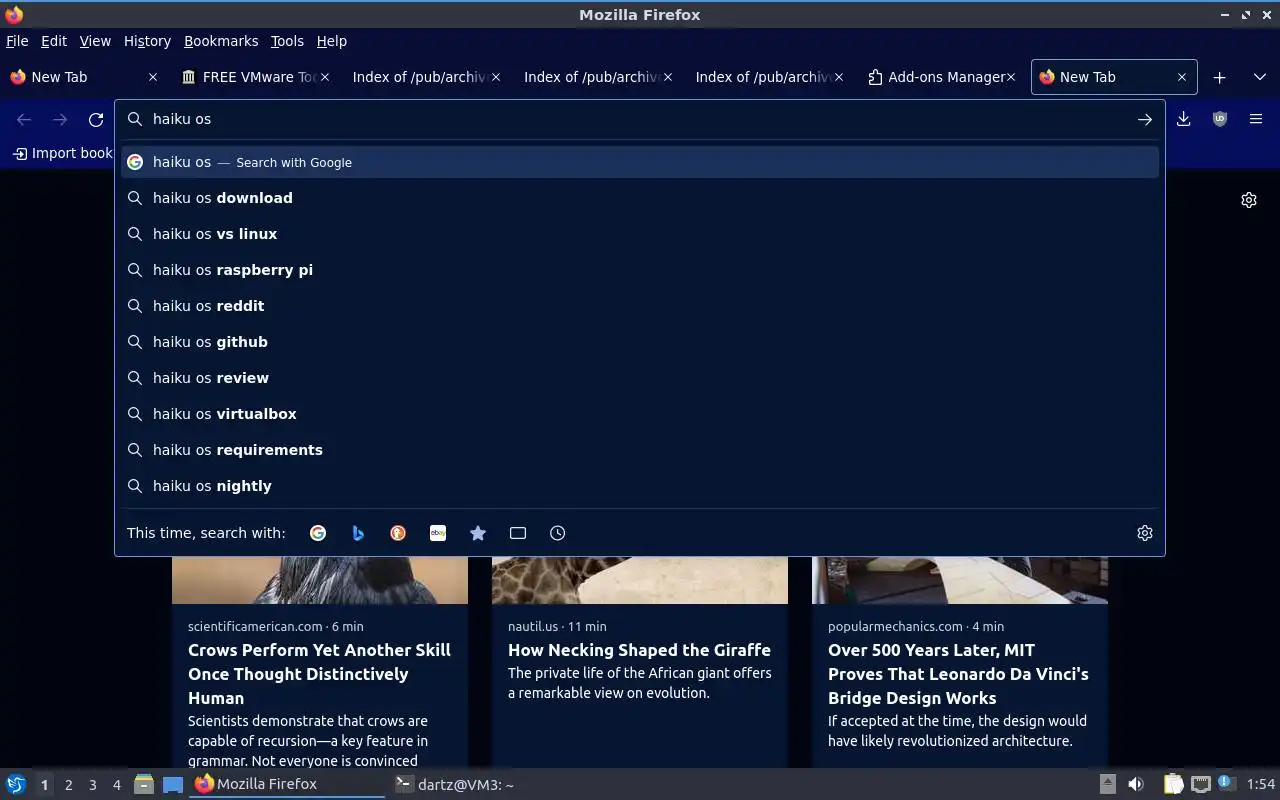The width and height of the screenshot is (1280, 800).
Task: Open the How Necking Shaped the Giraffe article
Action: click(639, 650)
